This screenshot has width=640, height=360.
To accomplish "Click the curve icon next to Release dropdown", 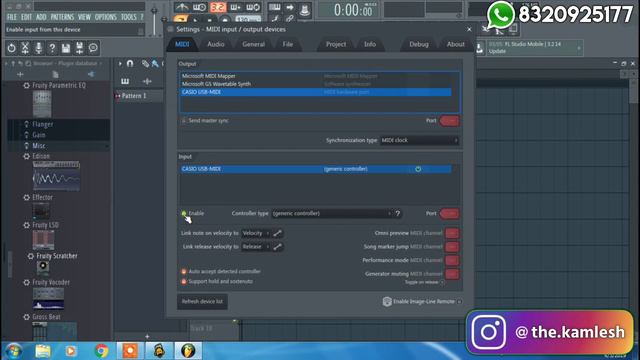I will pyautogui.click(x=278, y=247).
